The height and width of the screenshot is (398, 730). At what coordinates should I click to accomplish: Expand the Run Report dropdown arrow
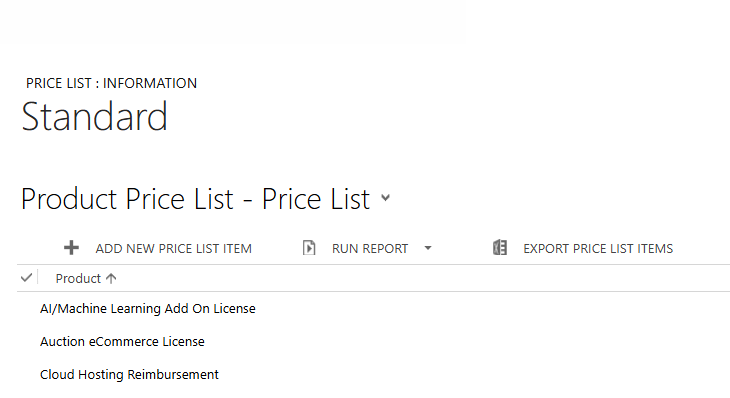click(428, 248)
